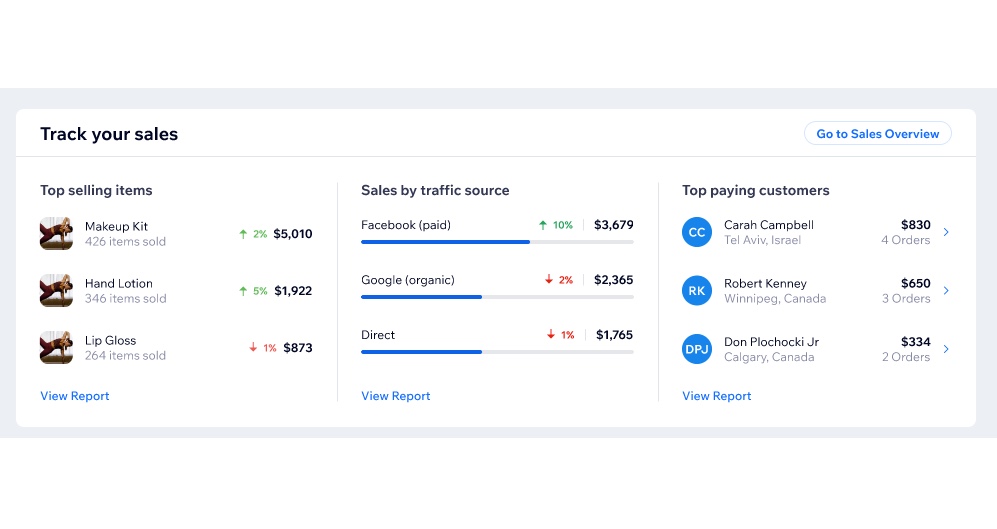
Task: Open the Hand Lotion product thumbnail
Action: (x=56, y=291)
